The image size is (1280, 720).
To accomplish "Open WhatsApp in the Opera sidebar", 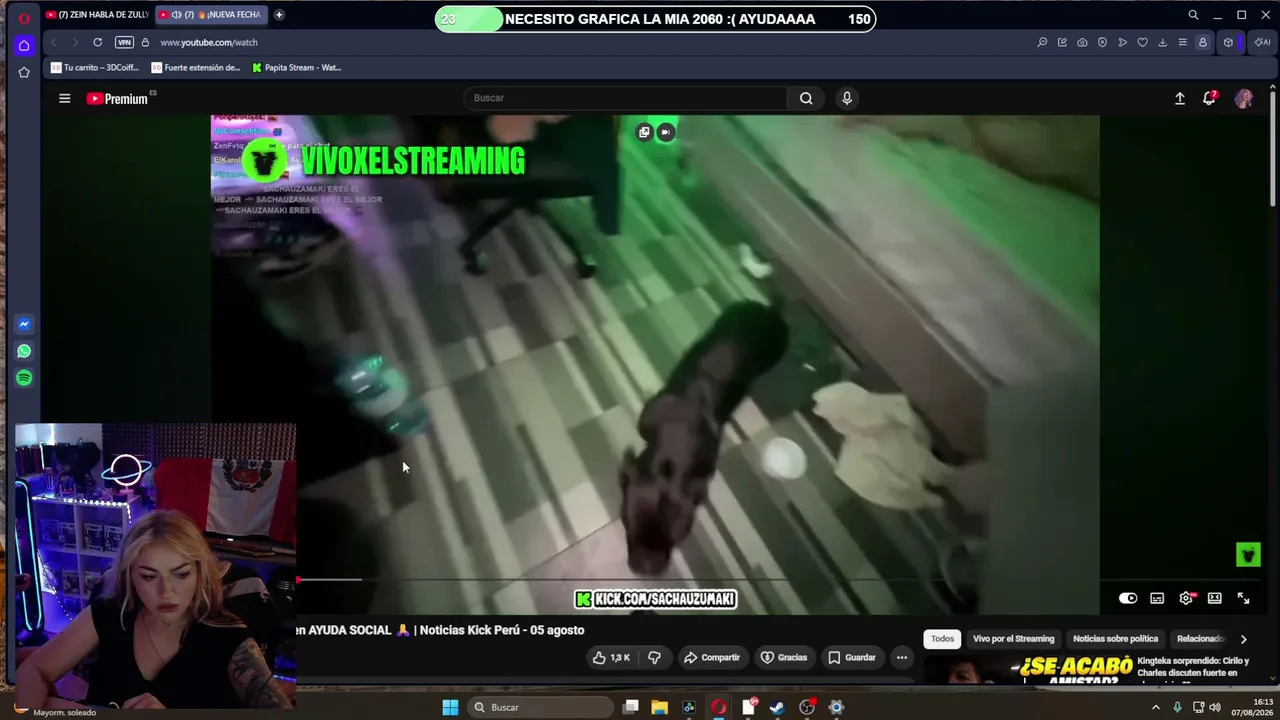I will (24, 351).
